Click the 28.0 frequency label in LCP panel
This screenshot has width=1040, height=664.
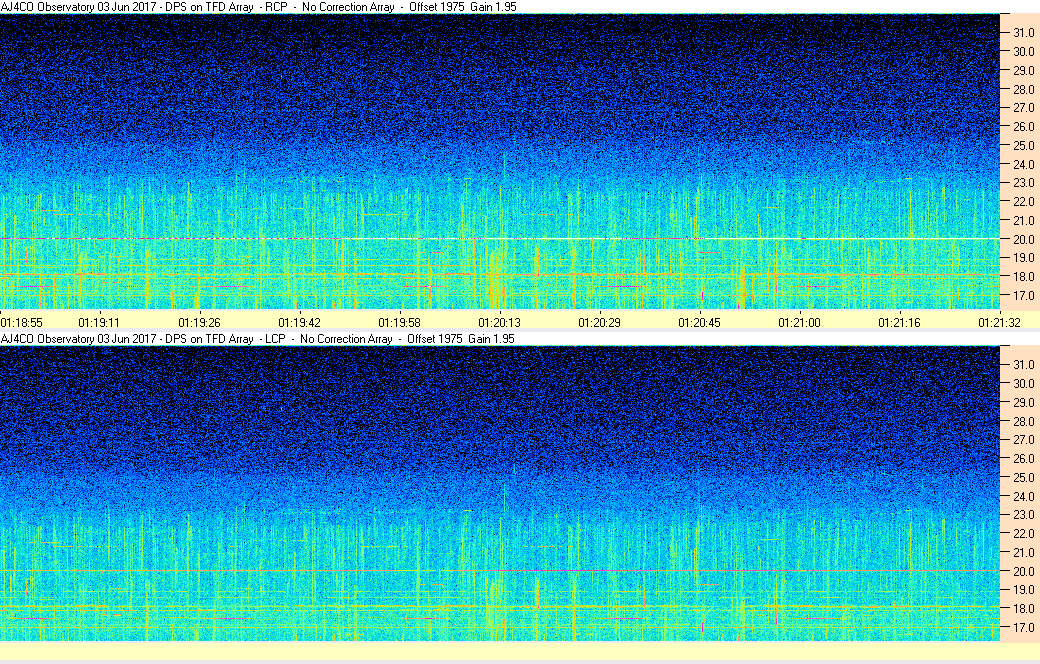tap(1024, 421)
